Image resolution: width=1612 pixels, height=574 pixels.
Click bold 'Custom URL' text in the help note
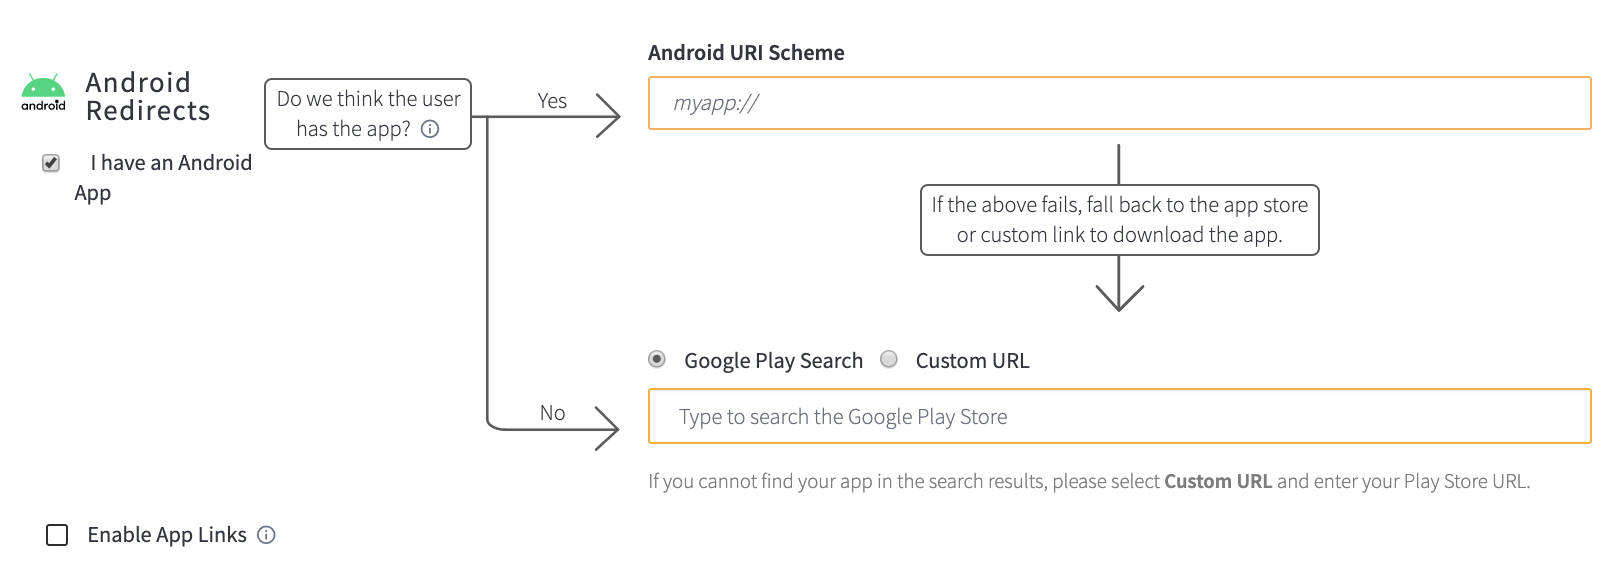pyautogui.click(x=1218, y=481)
